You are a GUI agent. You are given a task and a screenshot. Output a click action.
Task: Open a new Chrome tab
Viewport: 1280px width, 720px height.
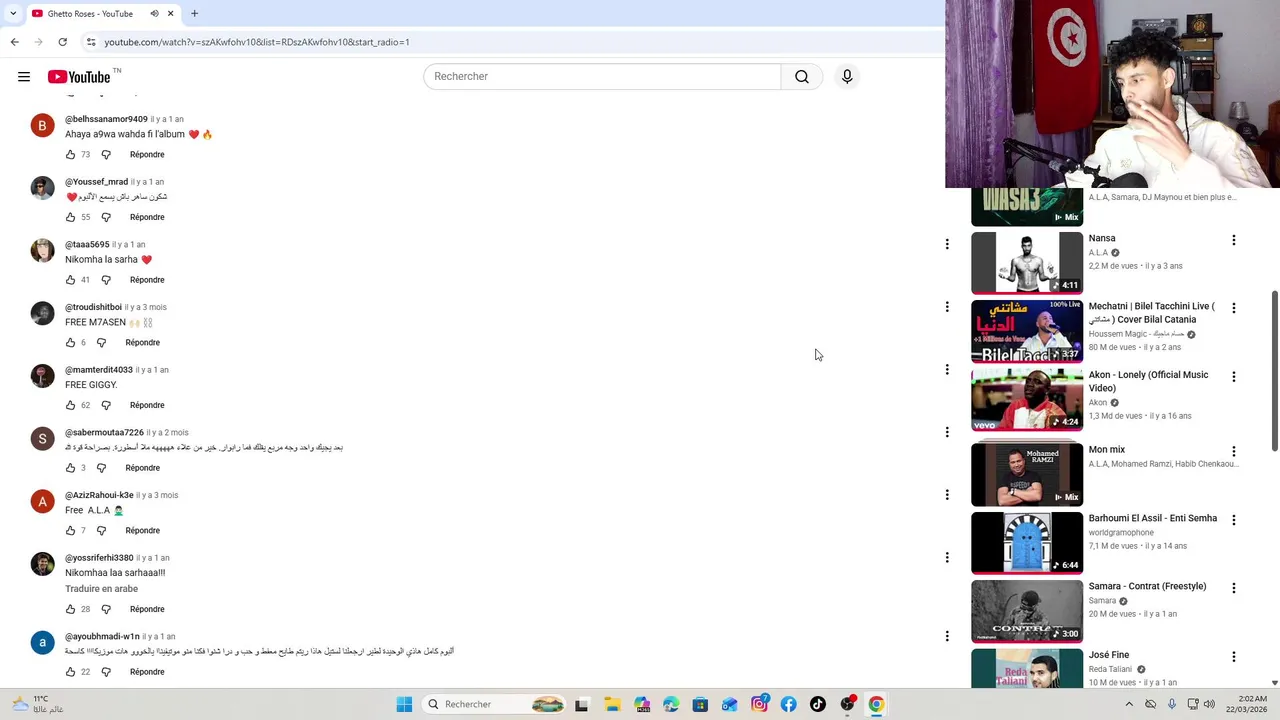pyautogui.click(x=194, y=14)
